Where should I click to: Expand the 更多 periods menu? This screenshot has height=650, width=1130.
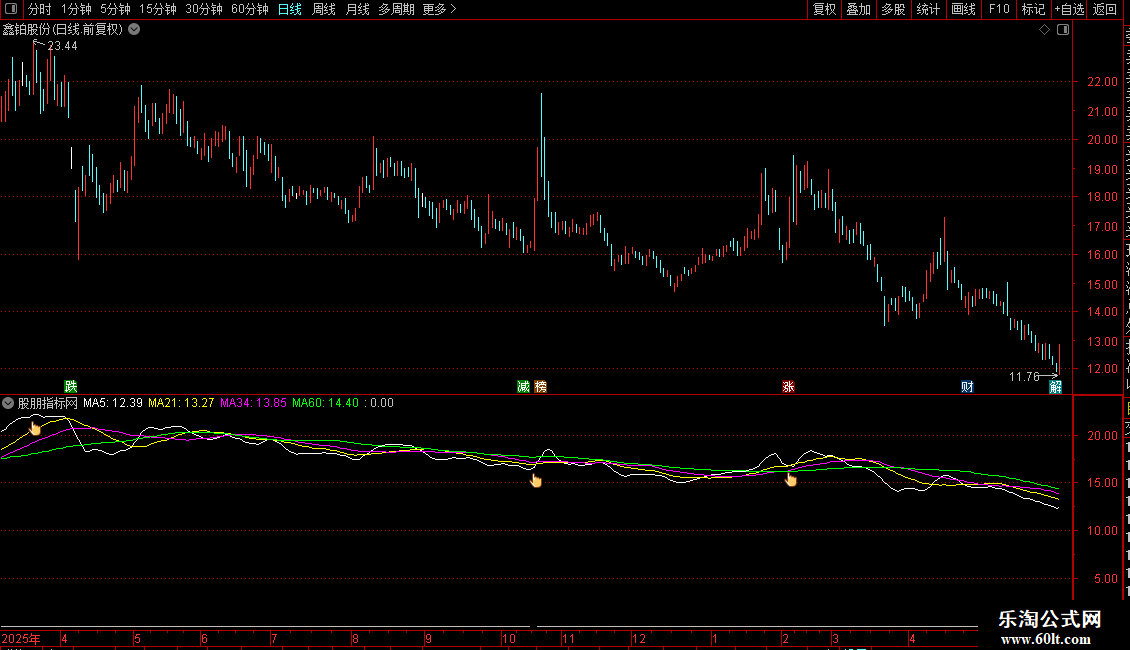(x=439, y=9)
